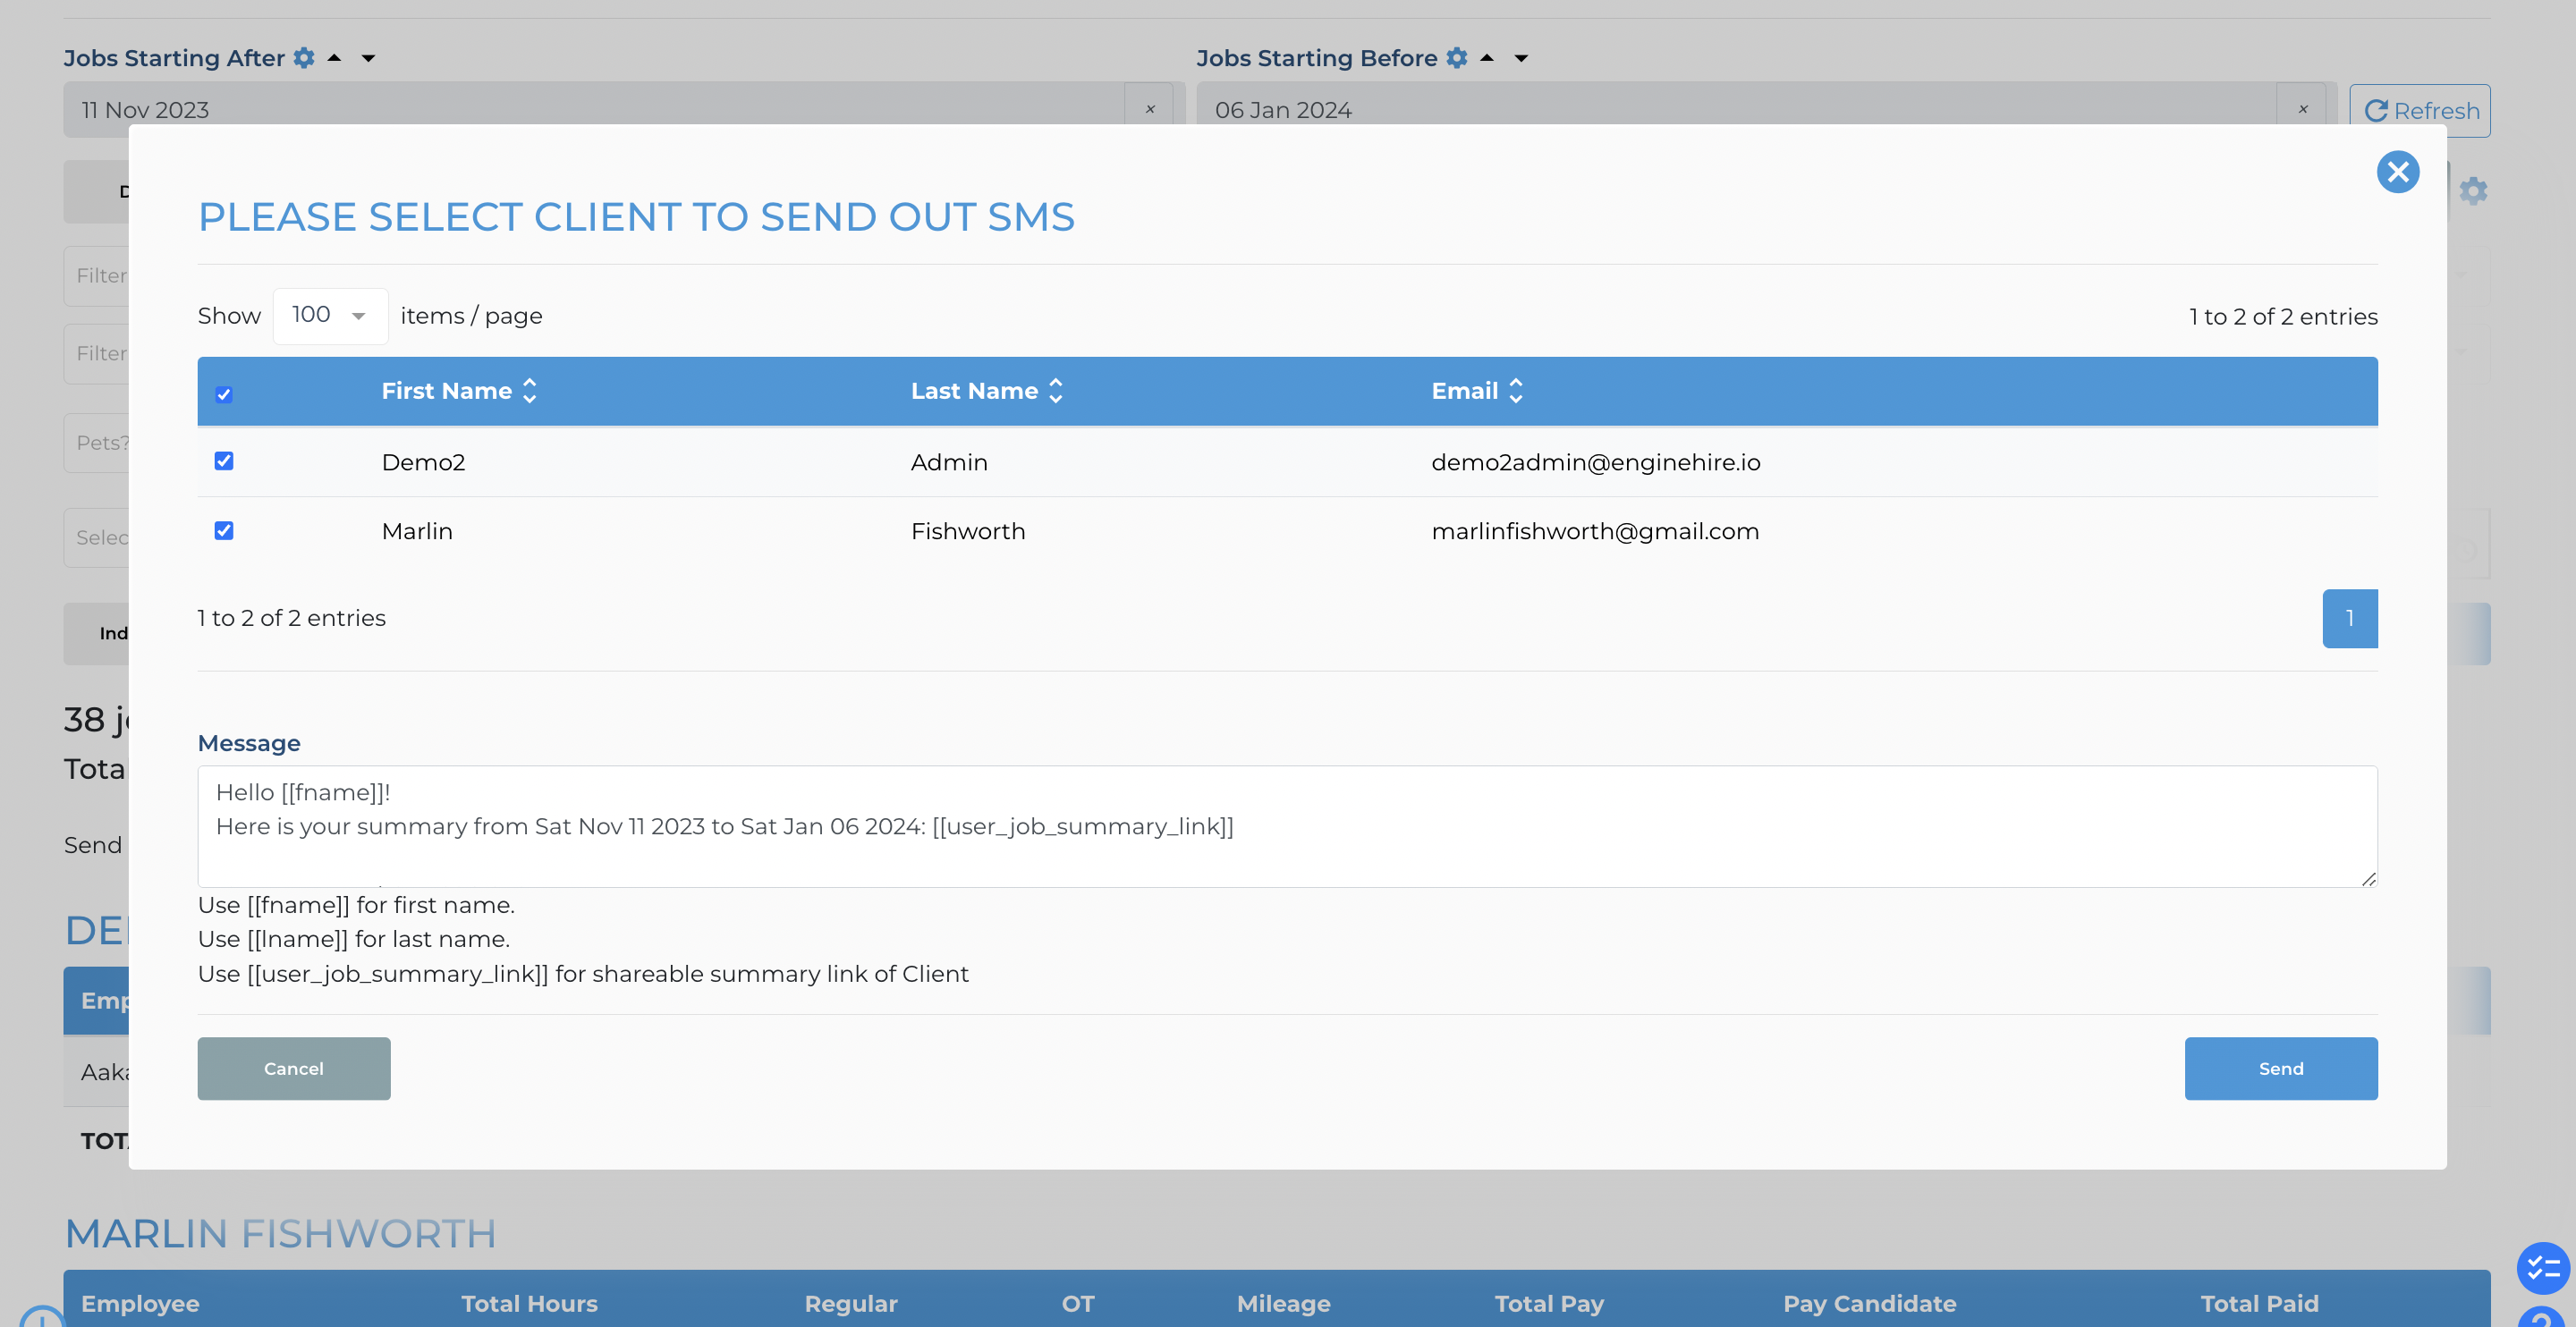Open the checklist floating icon

(2543, 1267)
